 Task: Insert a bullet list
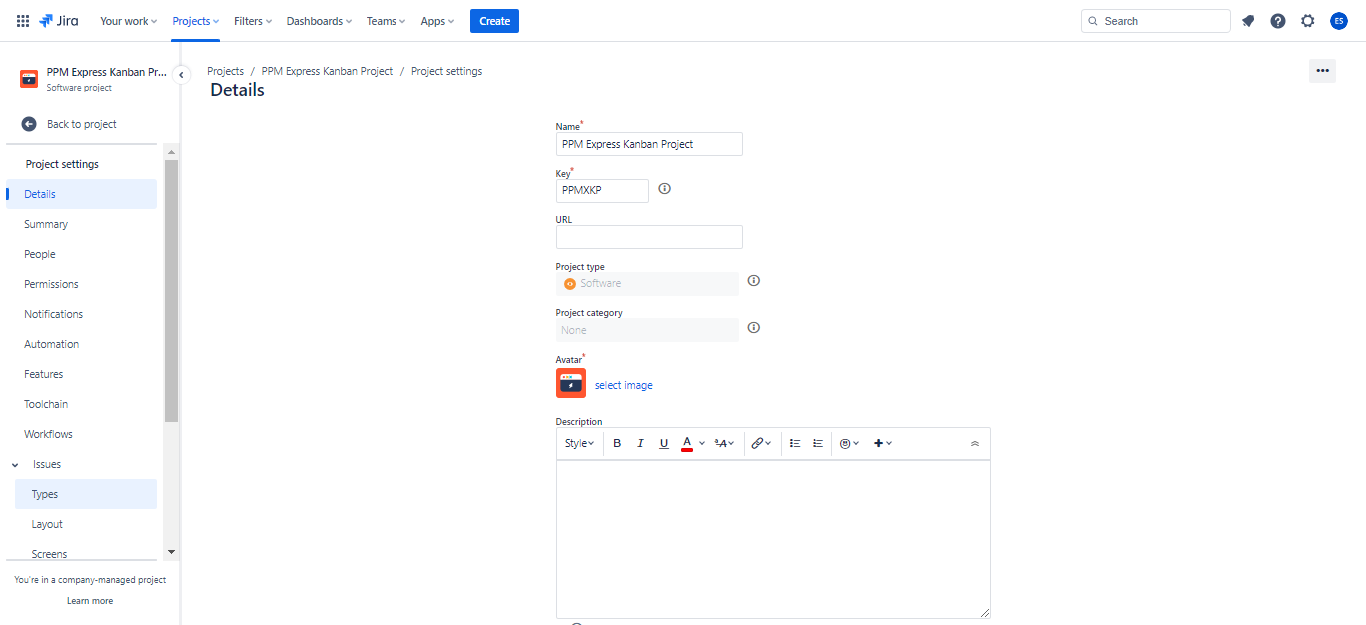[795, 443]
